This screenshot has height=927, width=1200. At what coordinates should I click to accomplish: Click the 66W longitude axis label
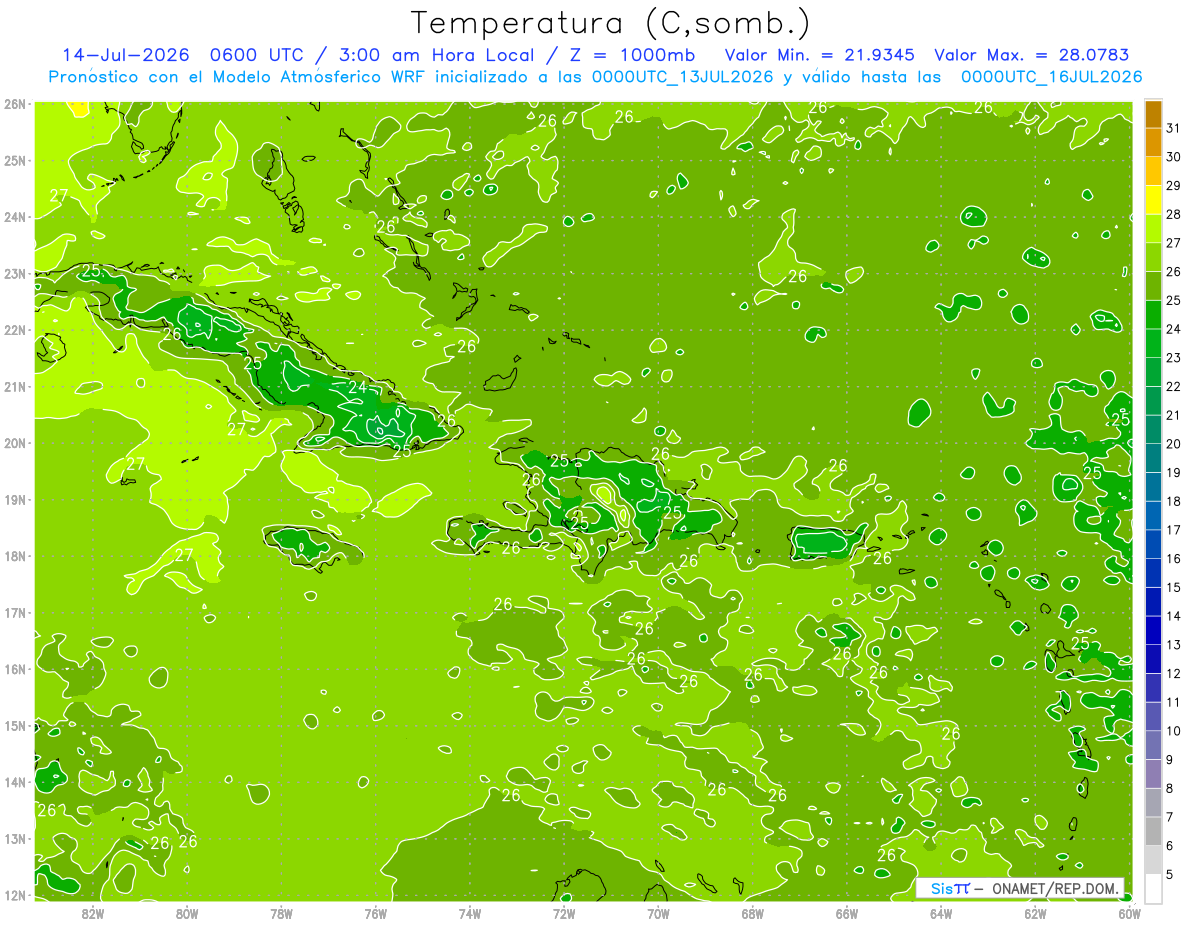(x=846, y=913)
